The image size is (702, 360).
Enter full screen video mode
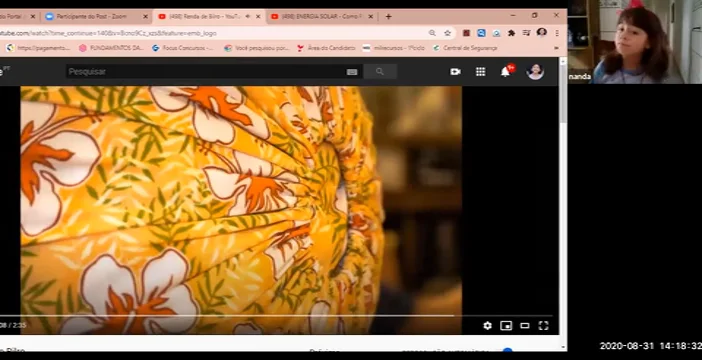pyautogui.click(x=544, y=326)
